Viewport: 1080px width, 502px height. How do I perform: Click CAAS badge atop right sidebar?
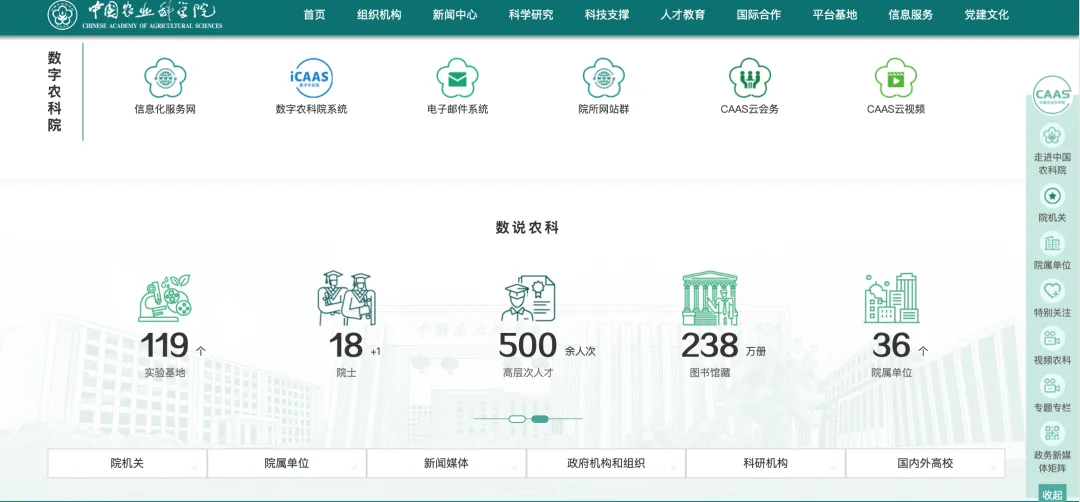coord(1052,95)
